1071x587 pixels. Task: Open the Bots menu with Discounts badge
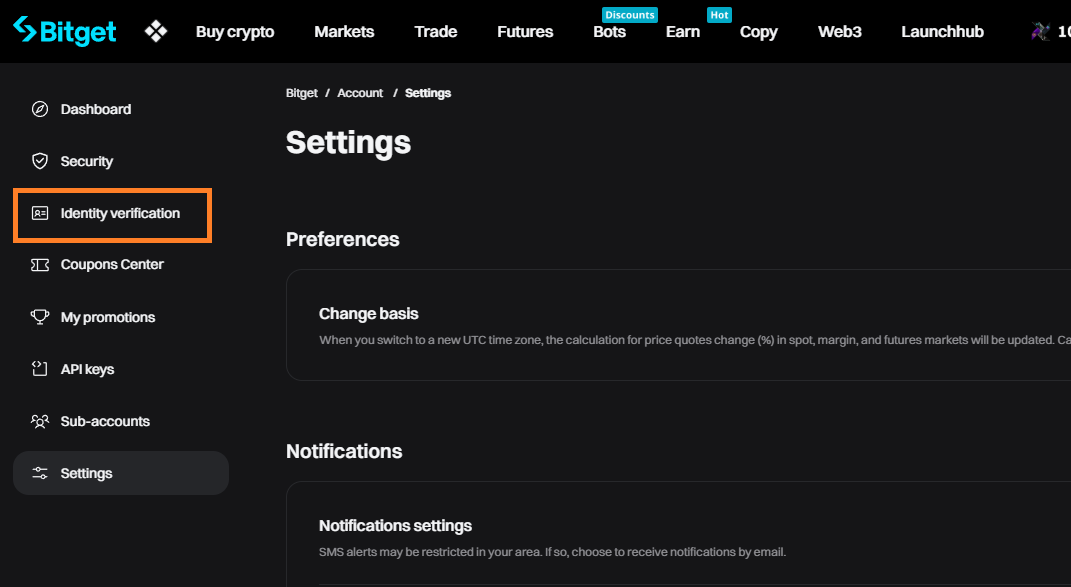point(609,31)
